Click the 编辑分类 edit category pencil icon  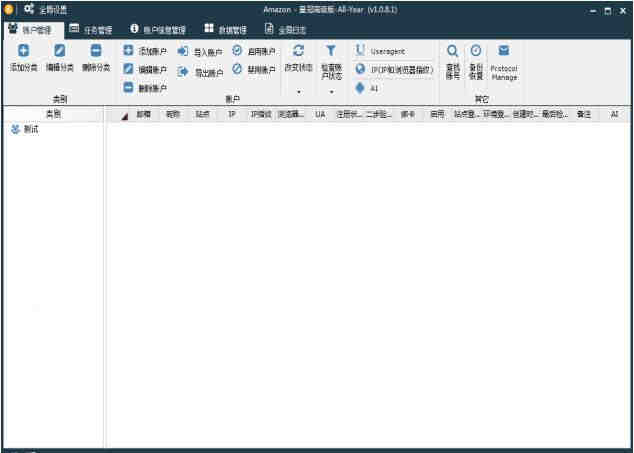59,51
